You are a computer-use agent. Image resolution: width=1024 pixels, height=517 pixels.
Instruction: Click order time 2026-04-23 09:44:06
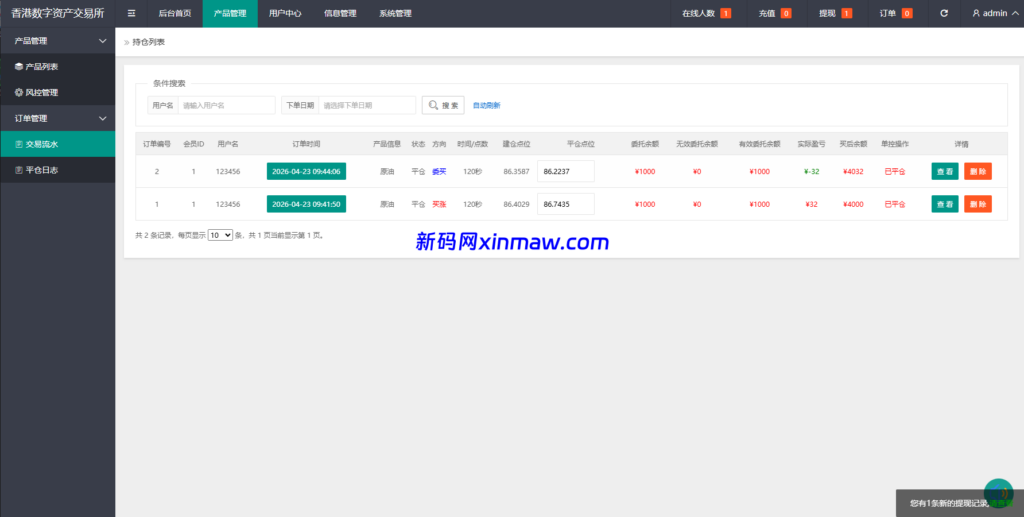(306, 171)
